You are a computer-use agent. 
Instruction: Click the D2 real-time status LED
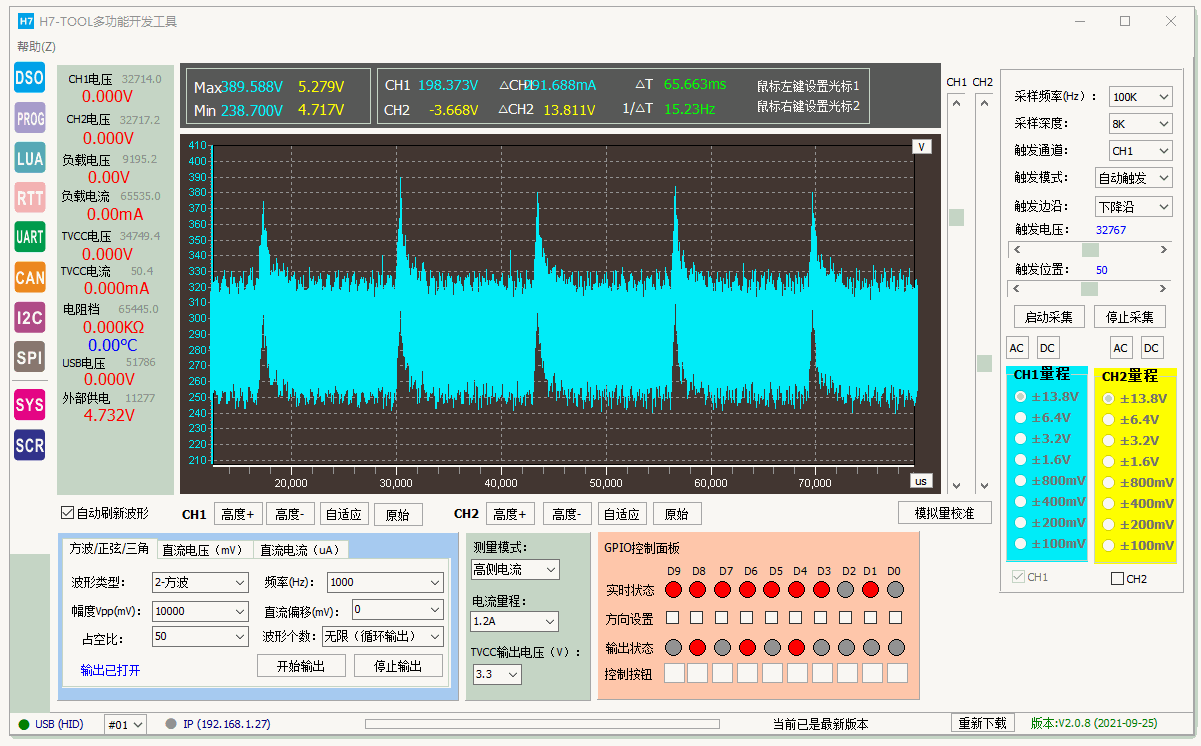pos(847,589)
